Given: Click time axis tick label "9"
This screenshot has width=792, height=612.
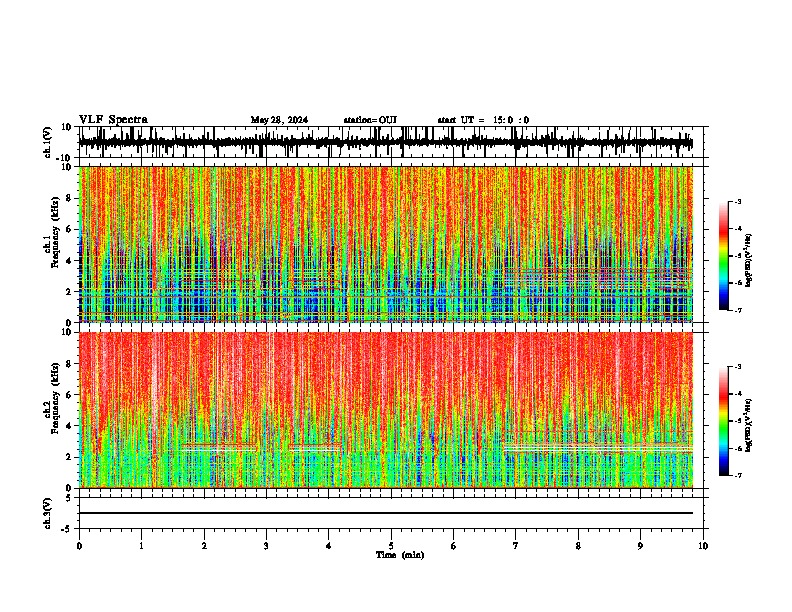Looking at the screenshot, I should coord(640,546).
